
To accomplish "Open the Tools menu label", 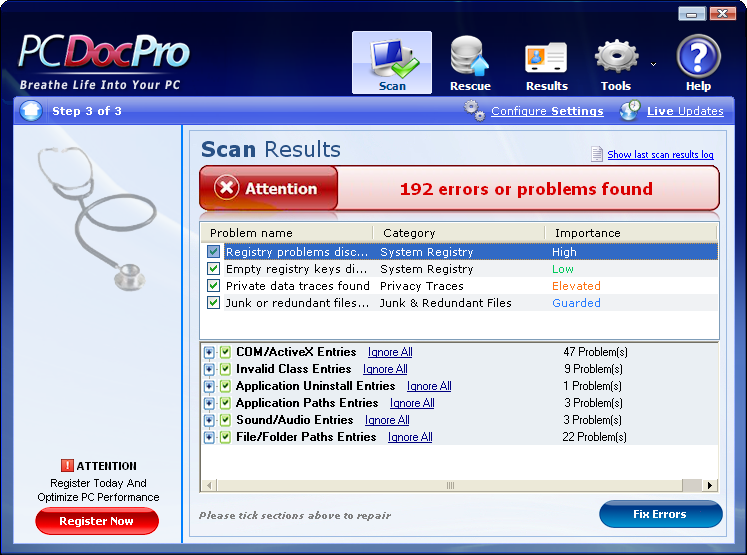I will click(616, 86).
